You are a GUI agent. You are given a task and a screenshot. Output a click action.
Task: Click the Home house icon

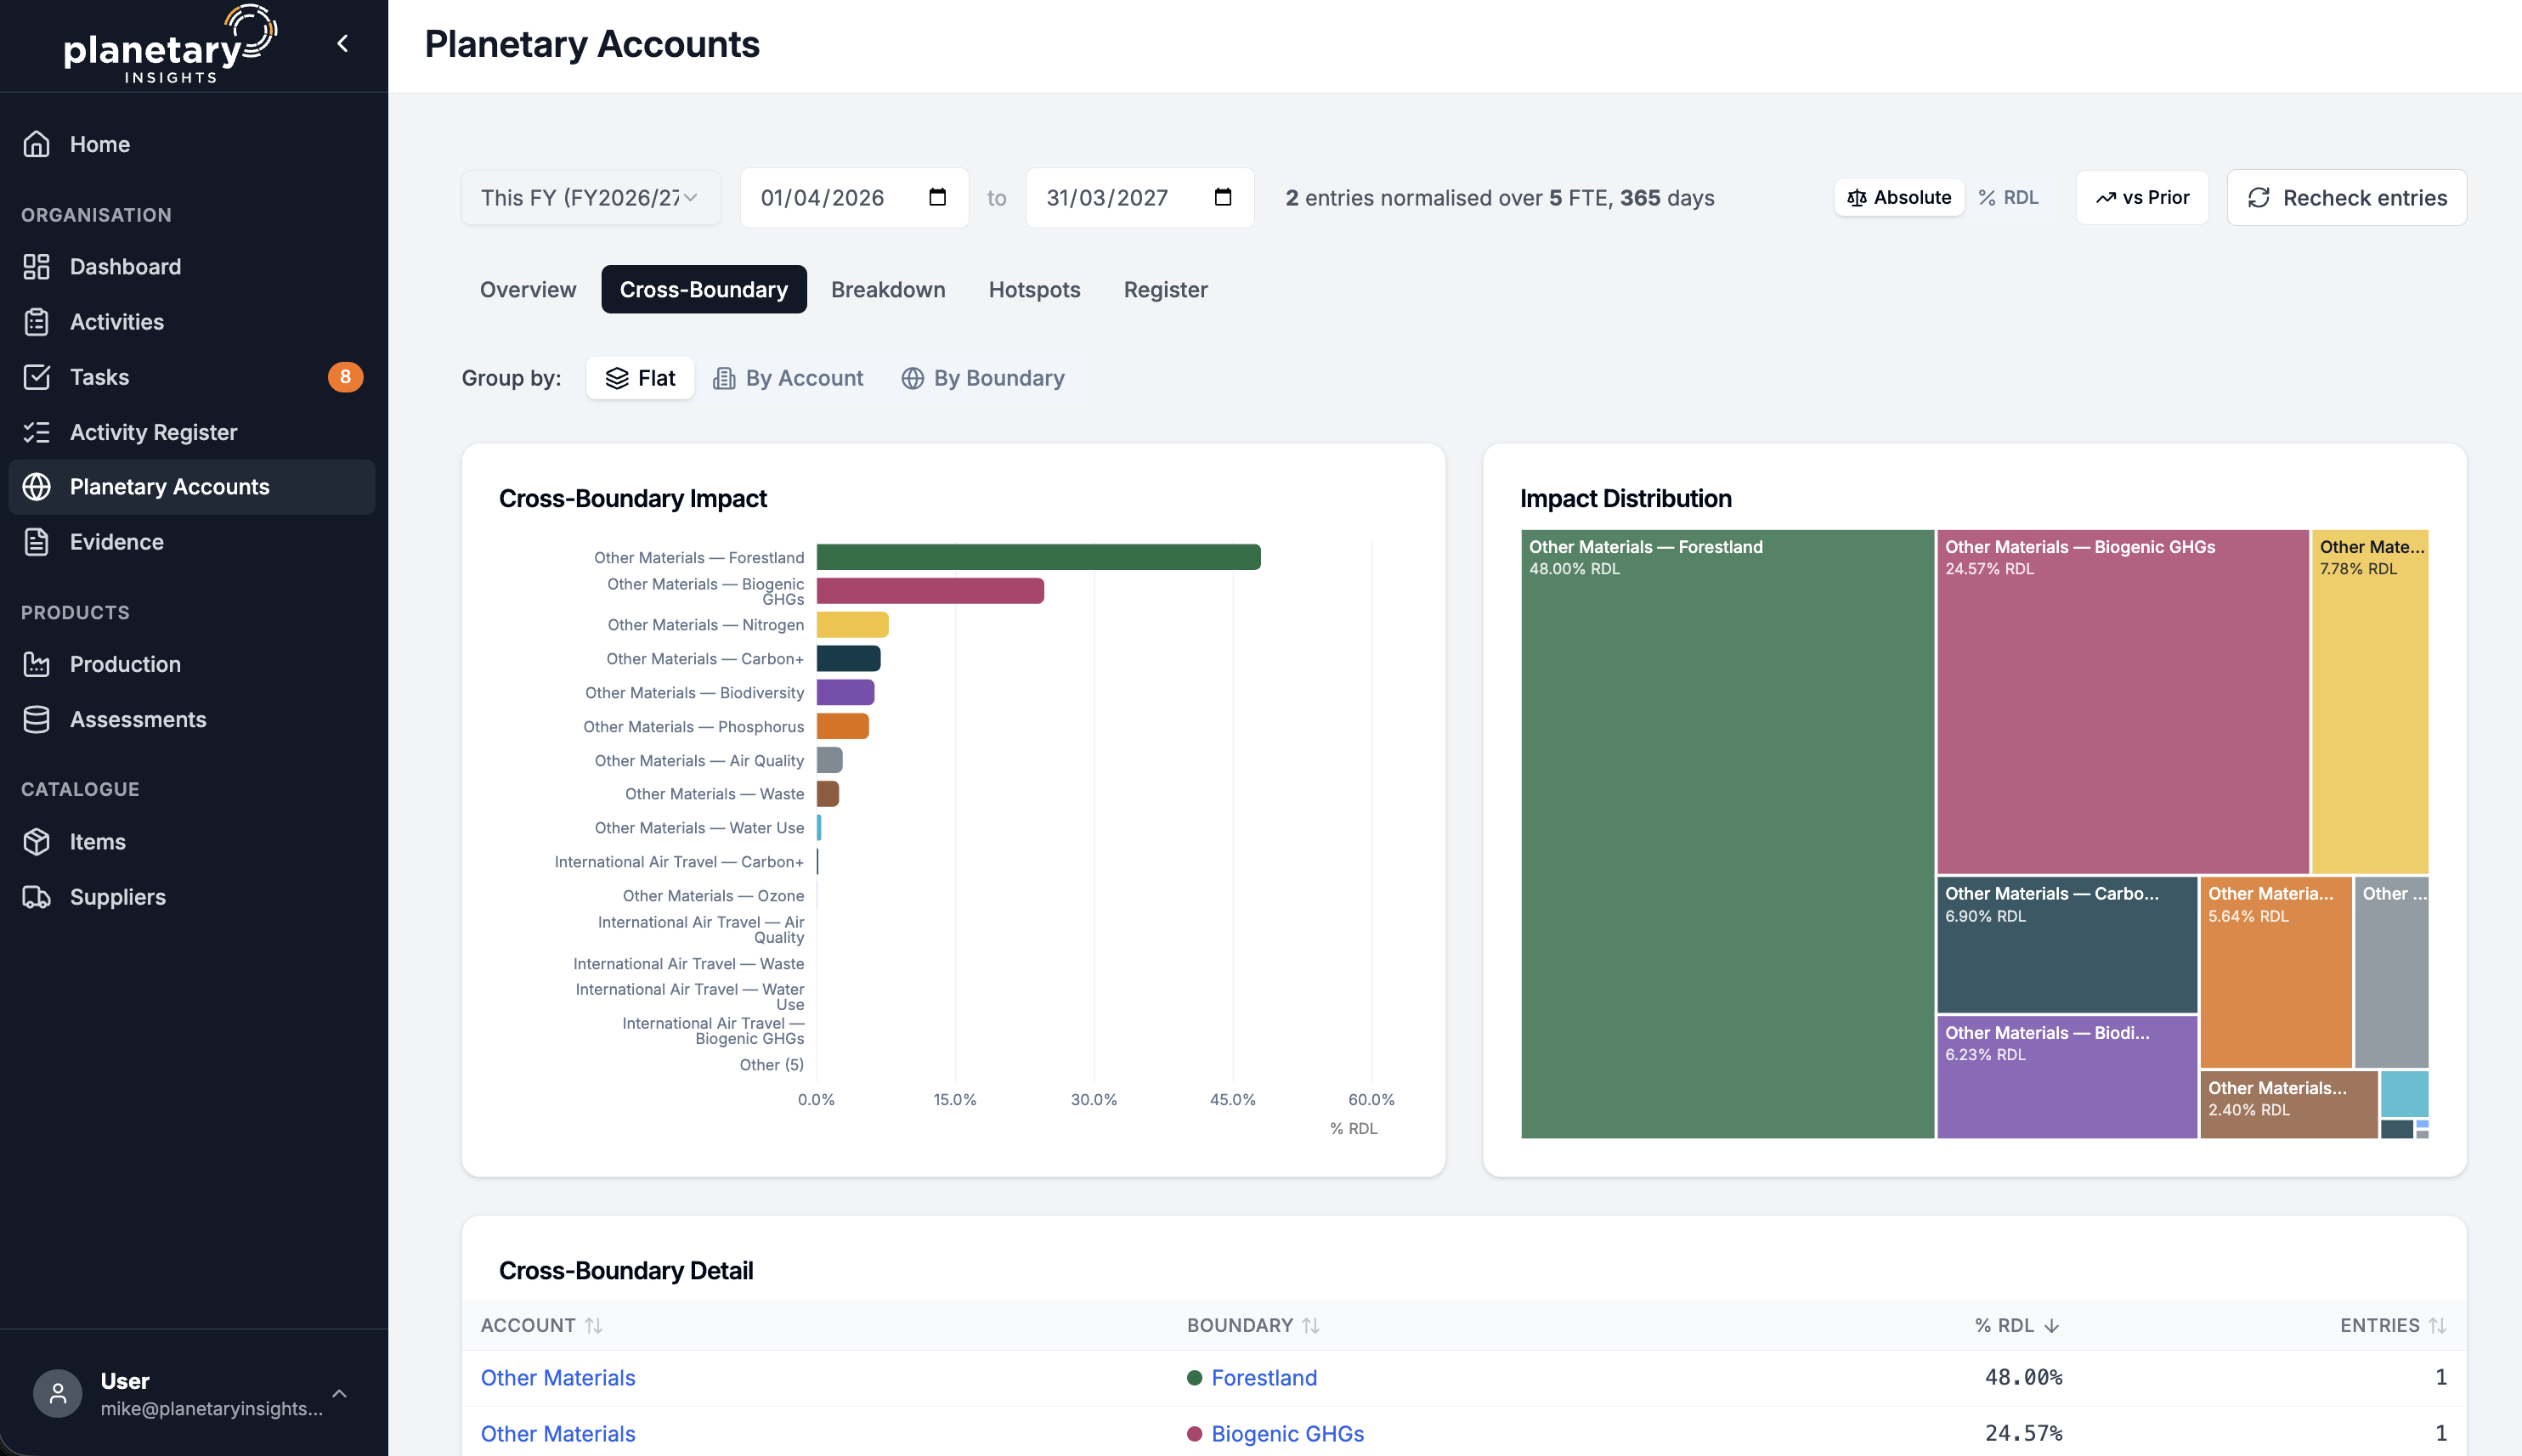click(37, 144)
